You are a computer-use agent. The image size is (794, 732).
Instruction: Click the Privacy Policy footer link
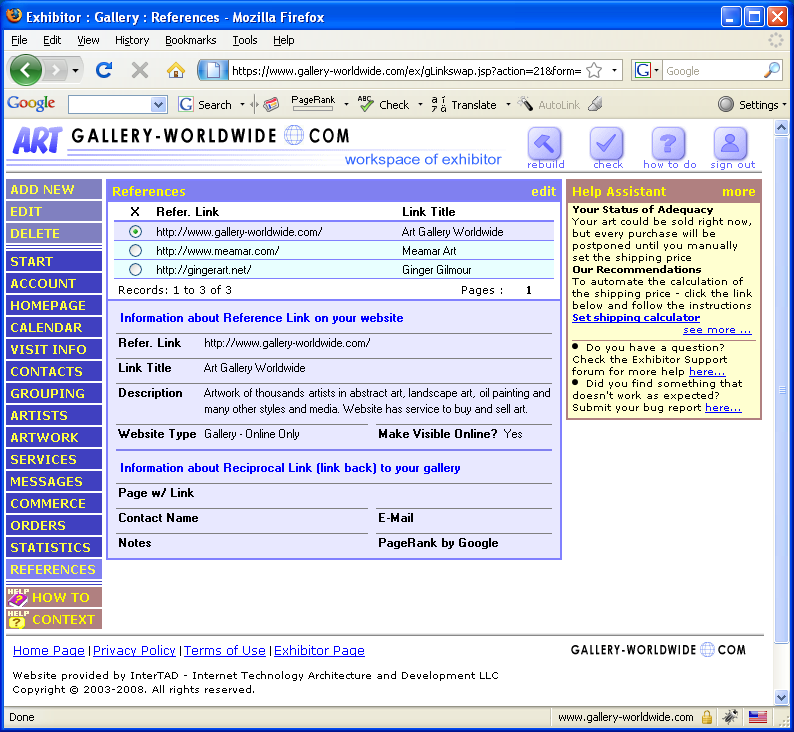click(x=134, y=651)
